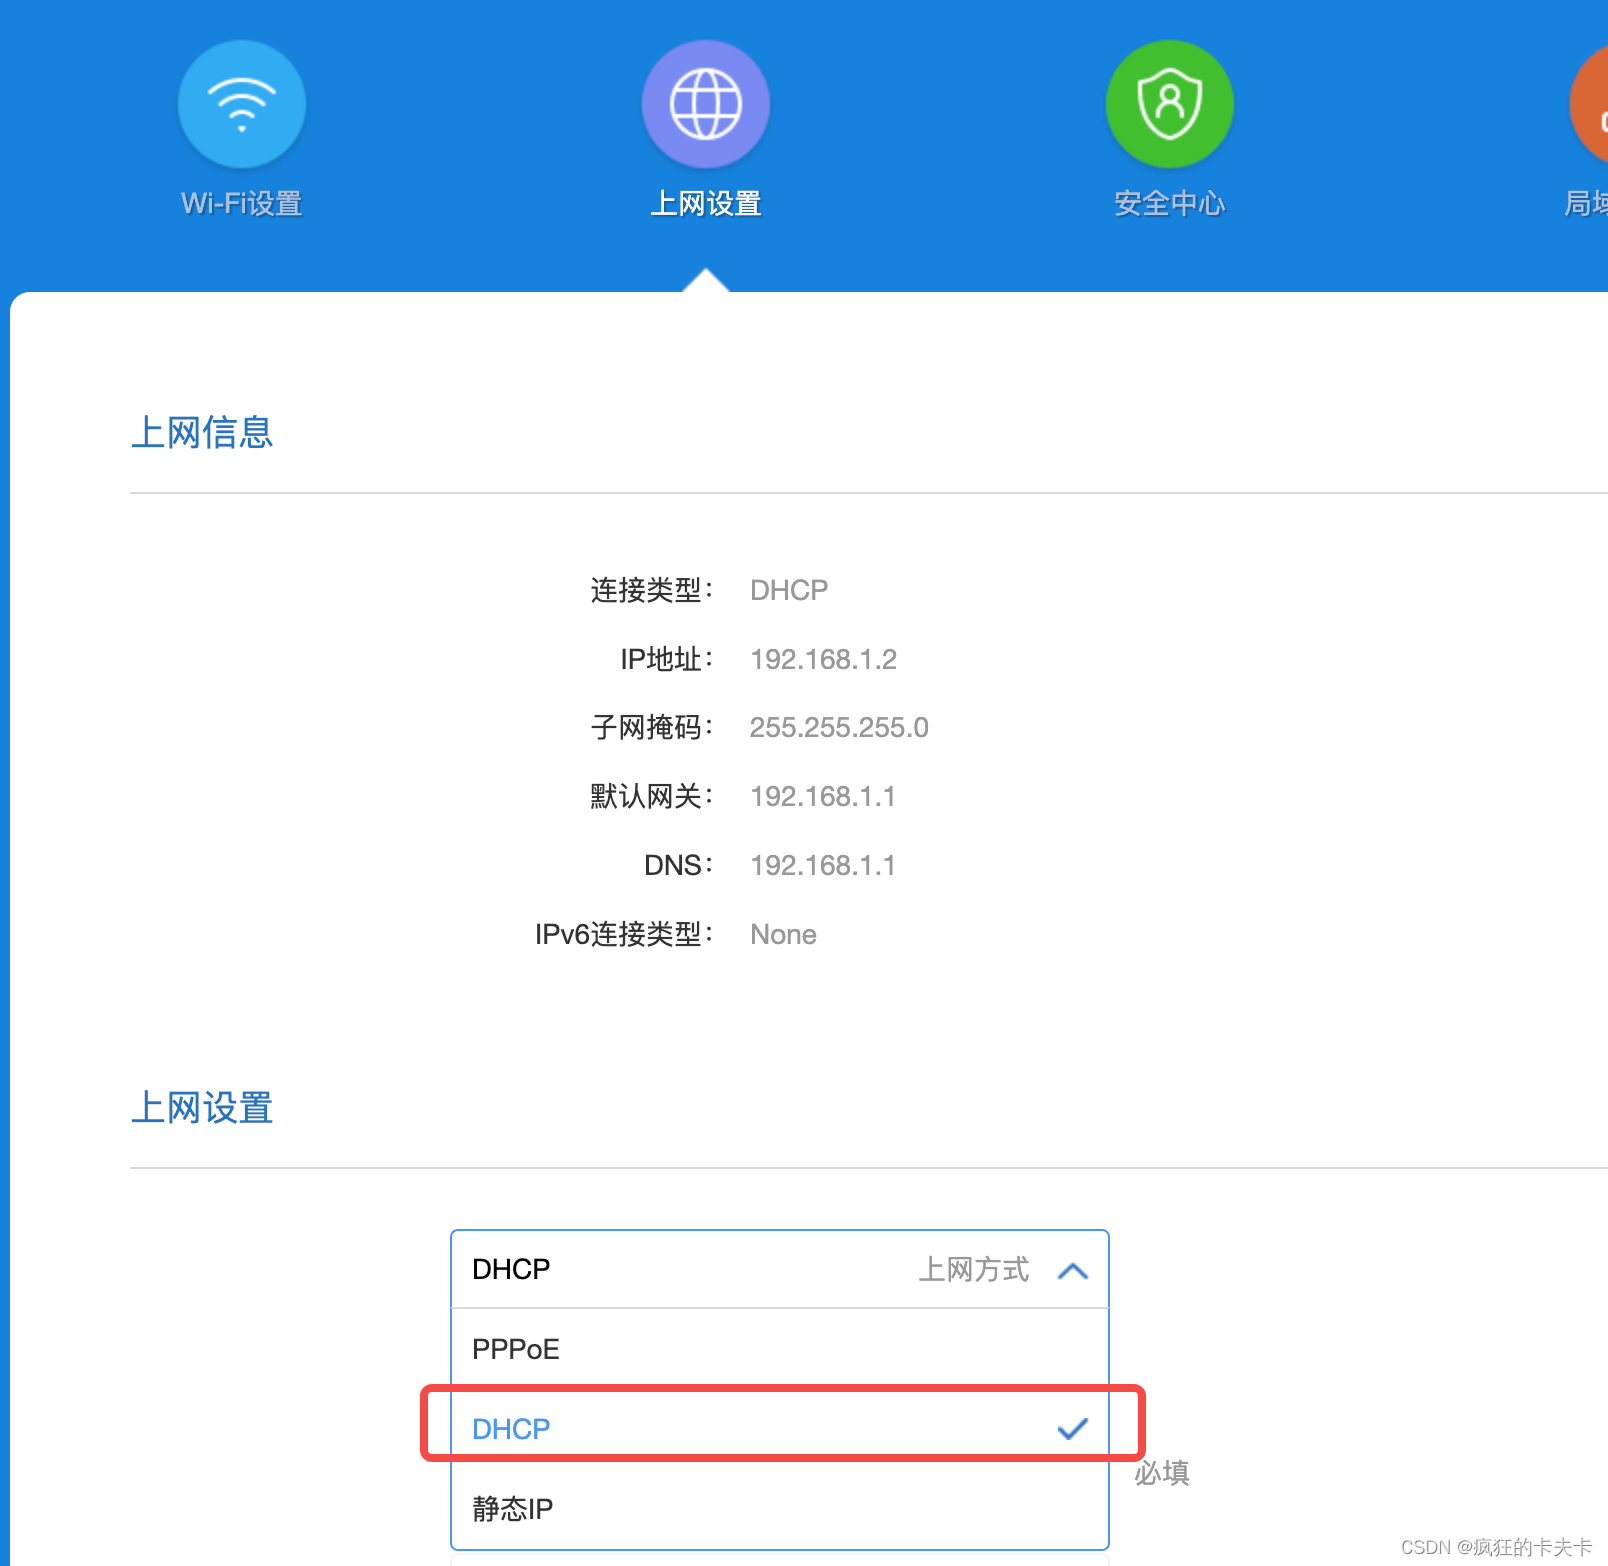1608x1566 pixels.
Task: Click the 必填 hint text
Action: pos(1162,1473)
